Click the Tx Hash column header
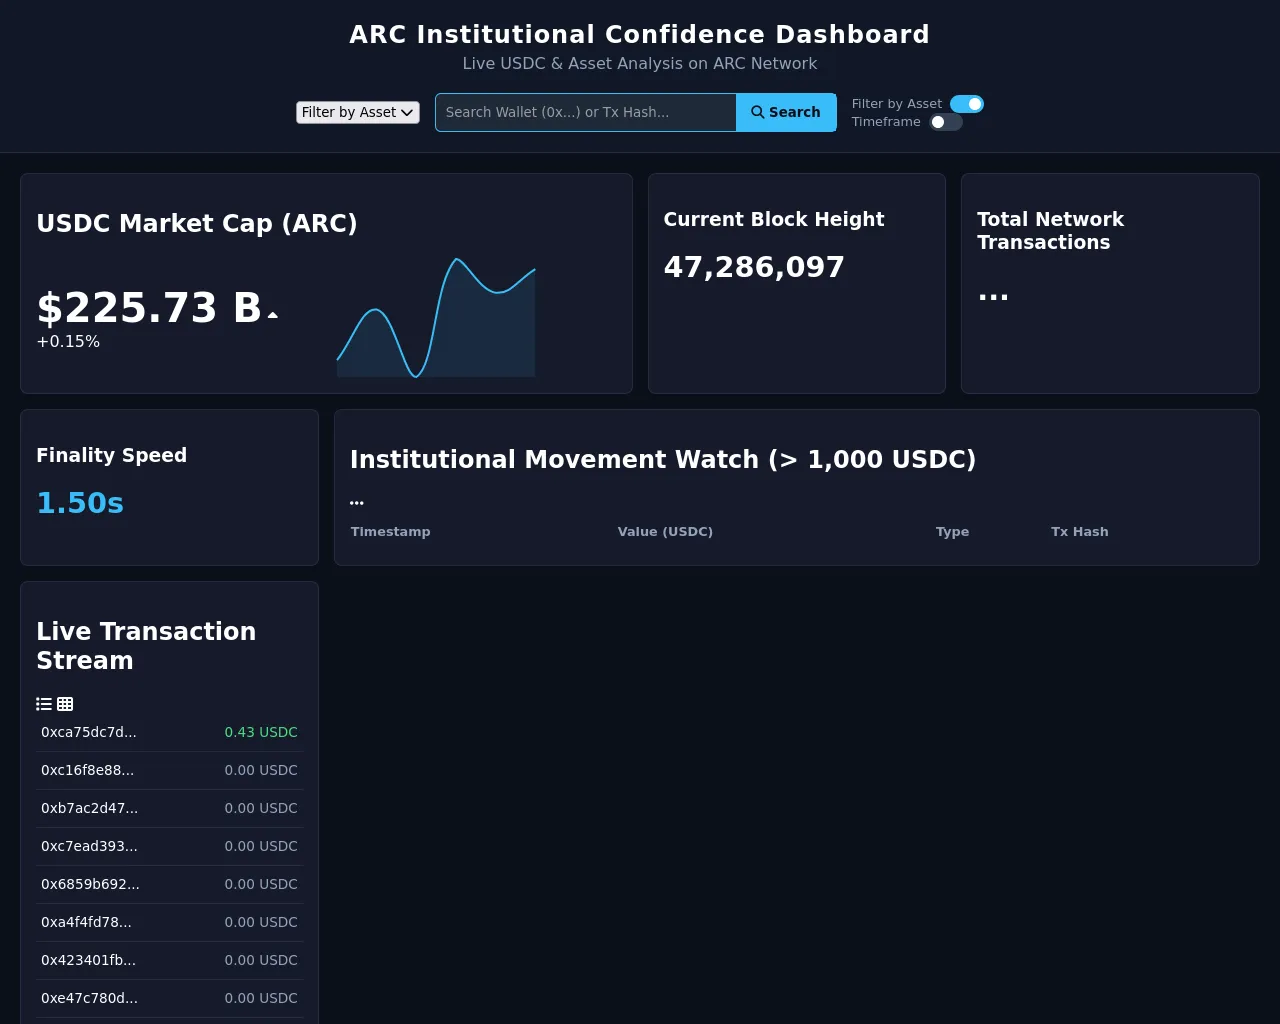1280x1024 pixels. coord(1079,532)
